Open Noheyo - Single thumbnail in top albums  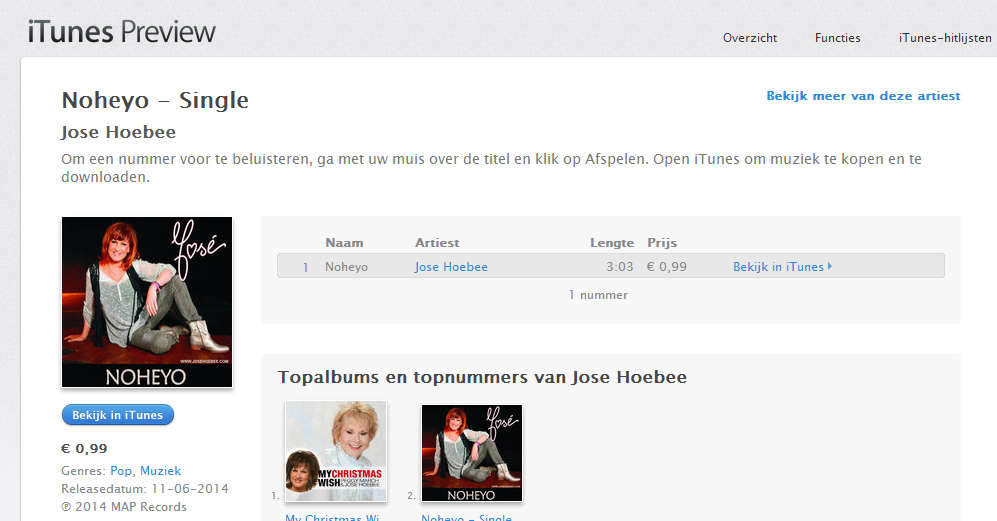pyautogui.click(x=472, y=453)
